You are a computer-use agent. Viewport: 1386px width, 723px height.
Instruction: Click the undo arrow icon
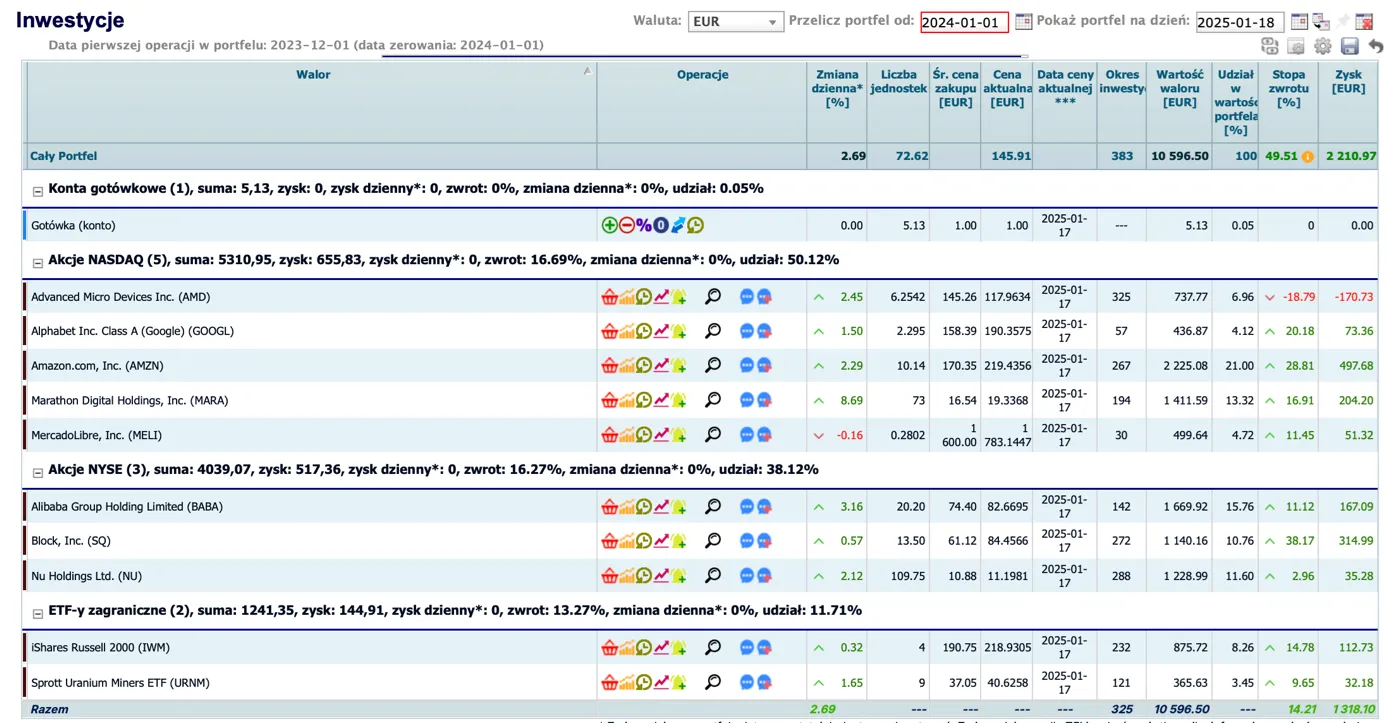1375,46
